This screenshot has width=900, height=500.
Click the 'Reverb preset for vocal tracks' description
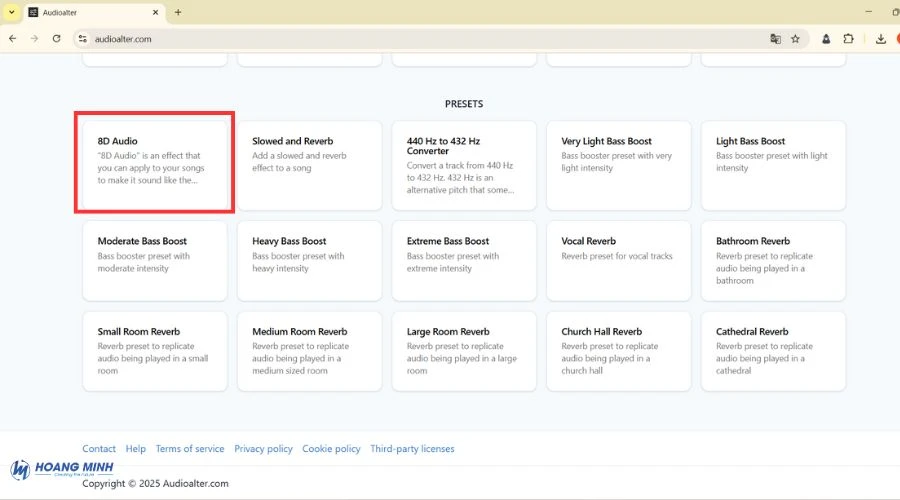pyautogui.click(x=616, y=256)
